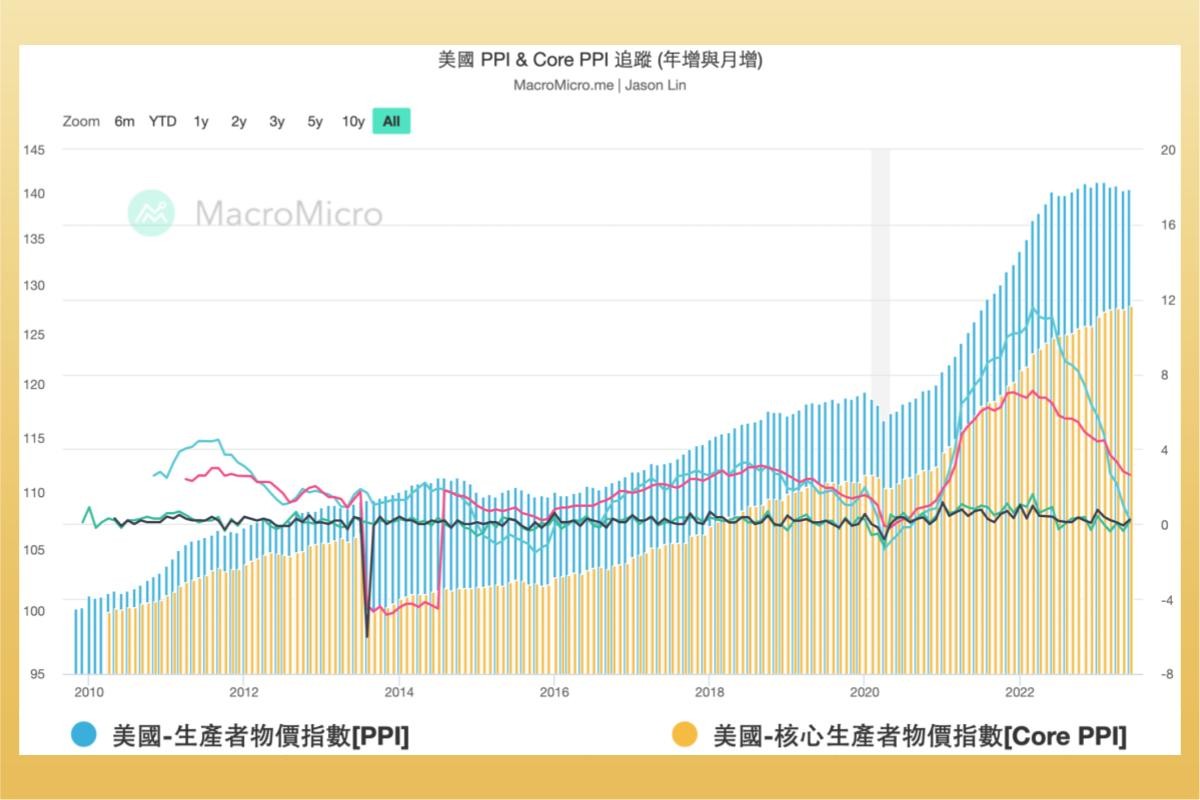Click the highlighted All range icon button
Image resolution: width=1200 pixels, height=800 pixels.
click(x=389, y=121)
